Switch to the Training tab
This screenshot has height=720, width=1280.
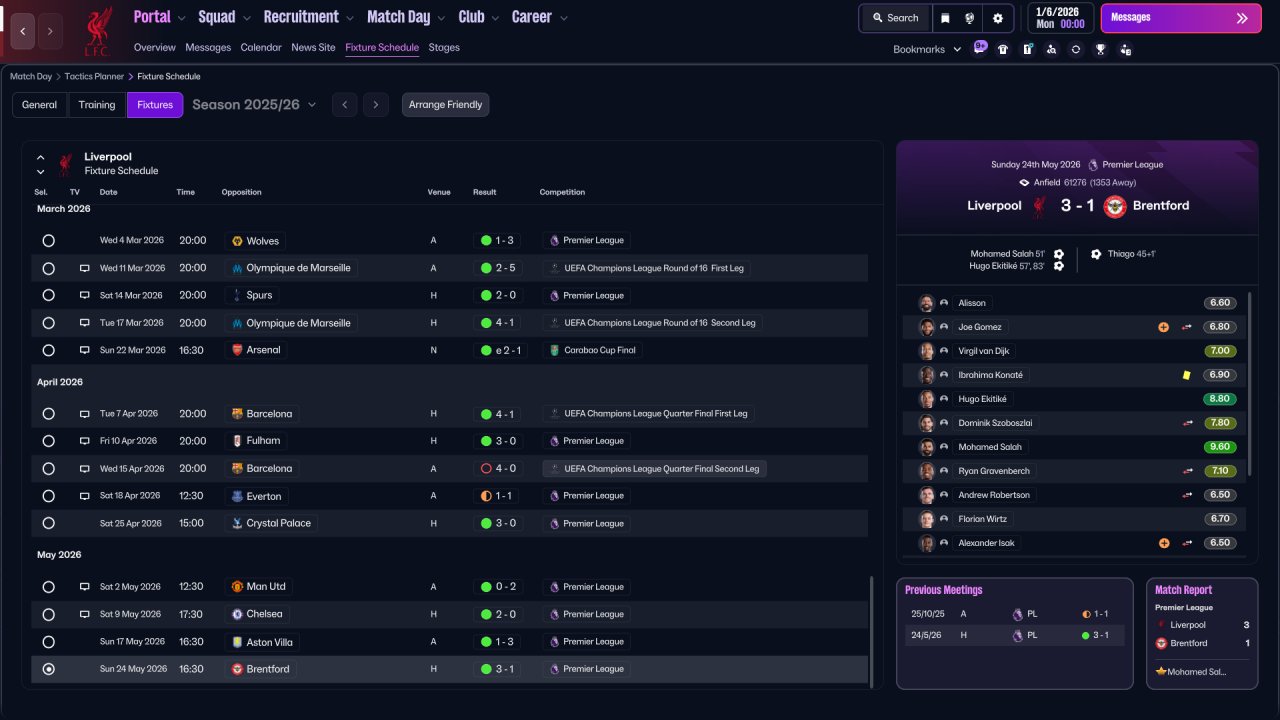[x=97, y=105]
